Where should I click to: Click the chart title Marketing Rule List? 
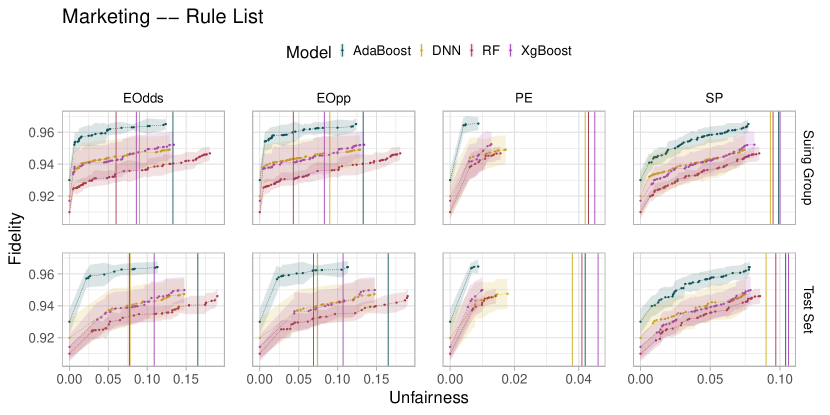(x=163, y=17)
